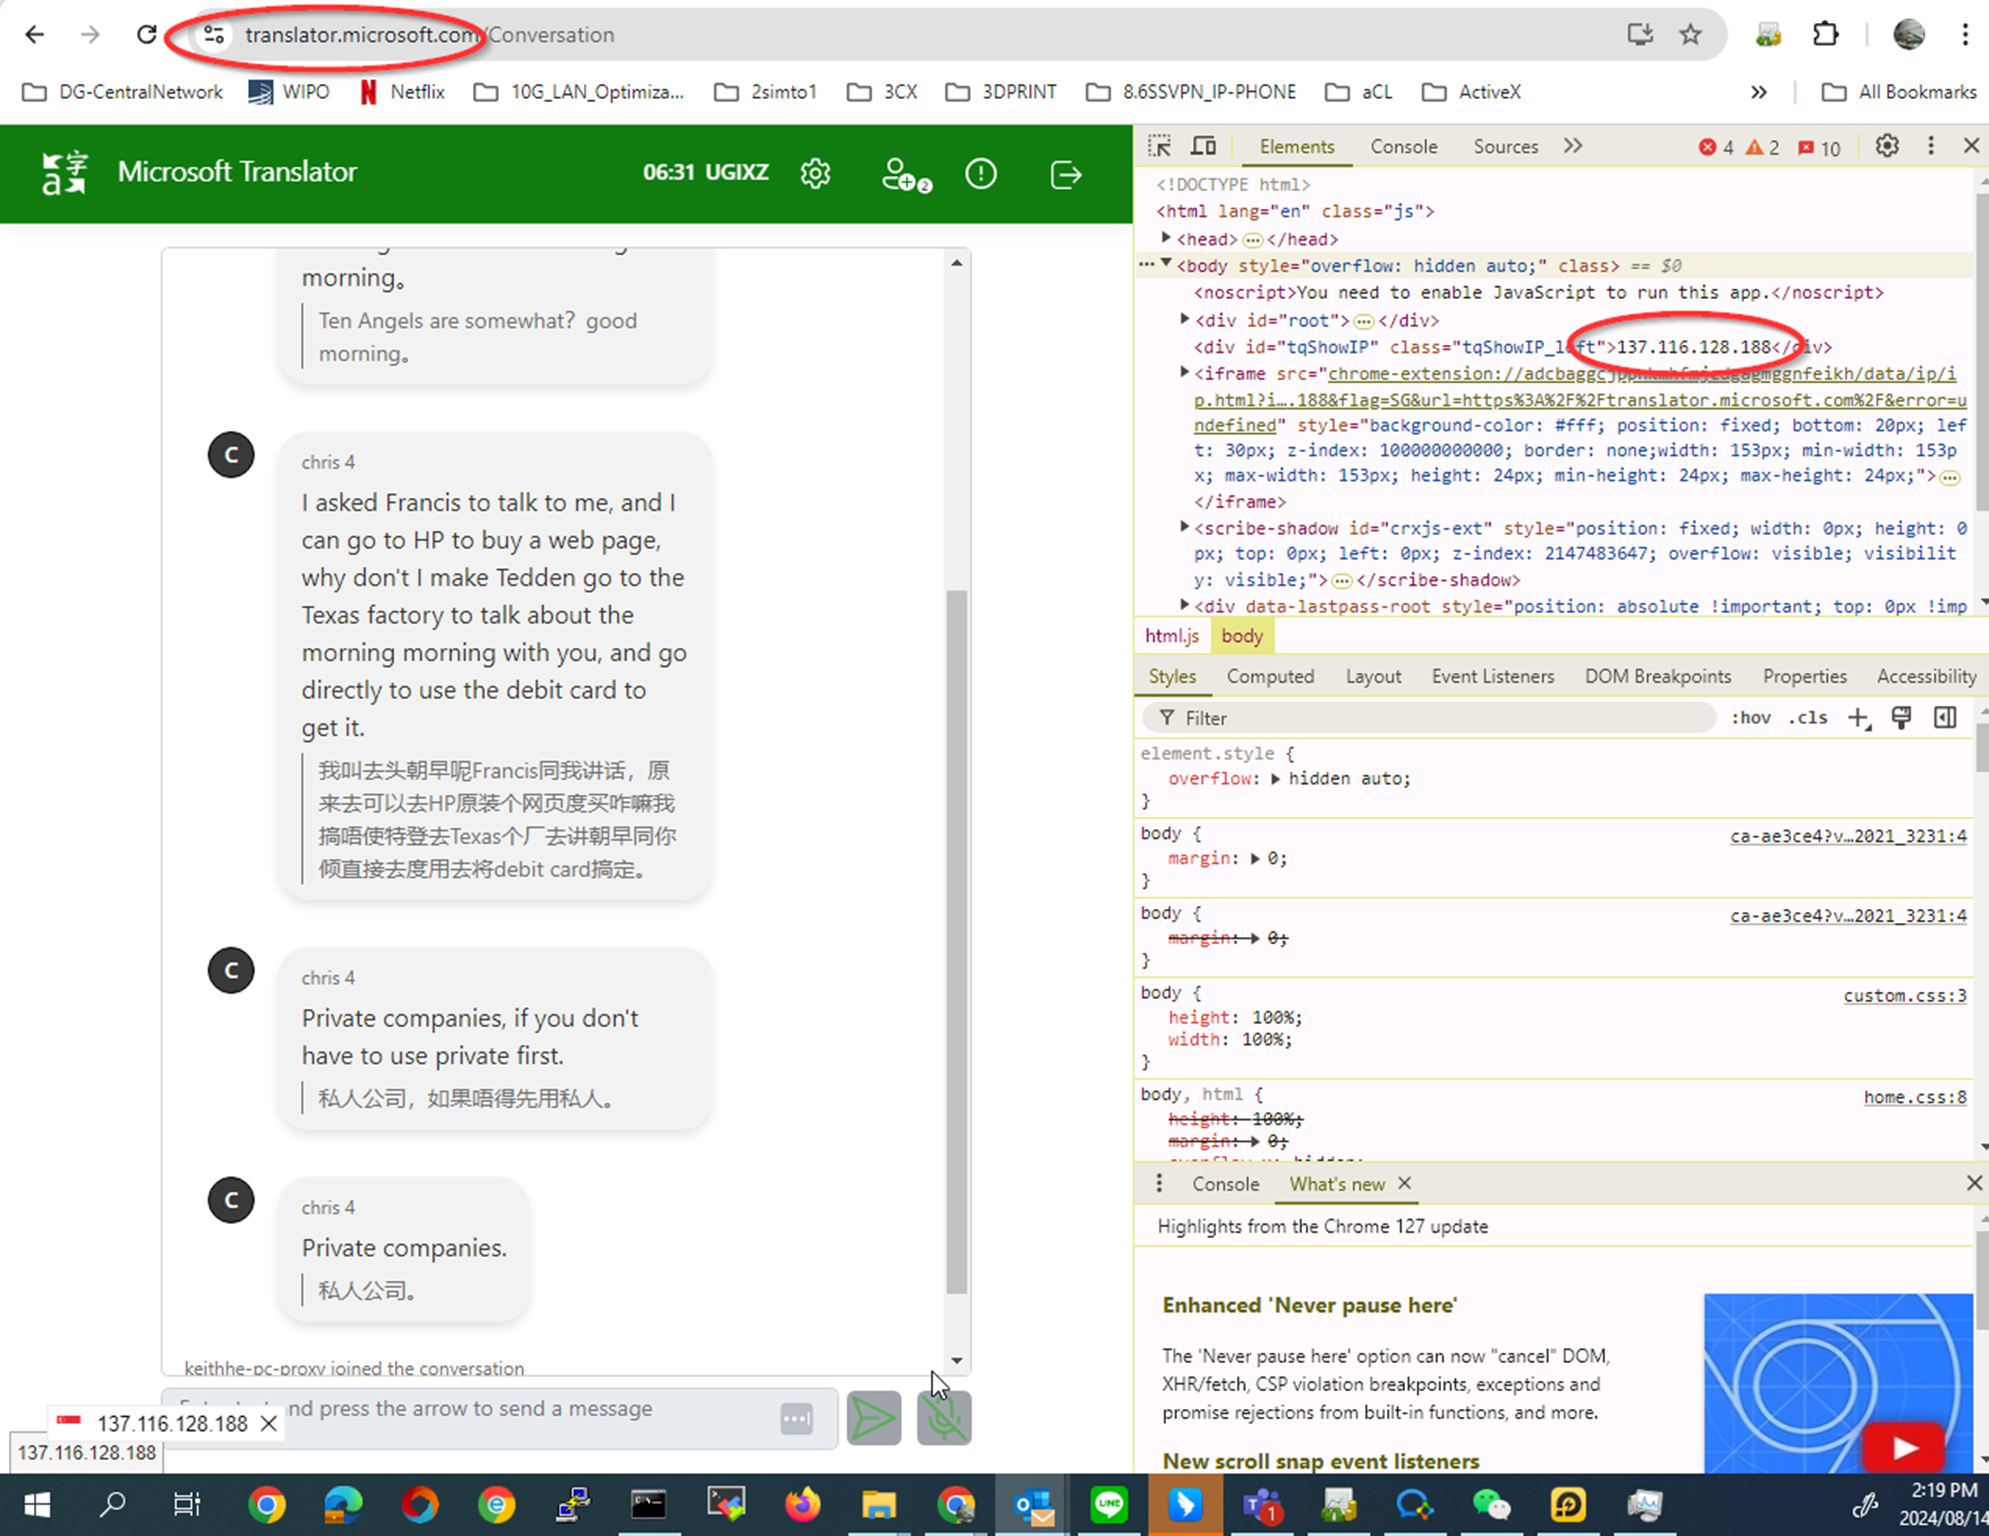Click the Microsoft Translator logo icon
Screen dimensions: 1989x1536
[65, 173]
